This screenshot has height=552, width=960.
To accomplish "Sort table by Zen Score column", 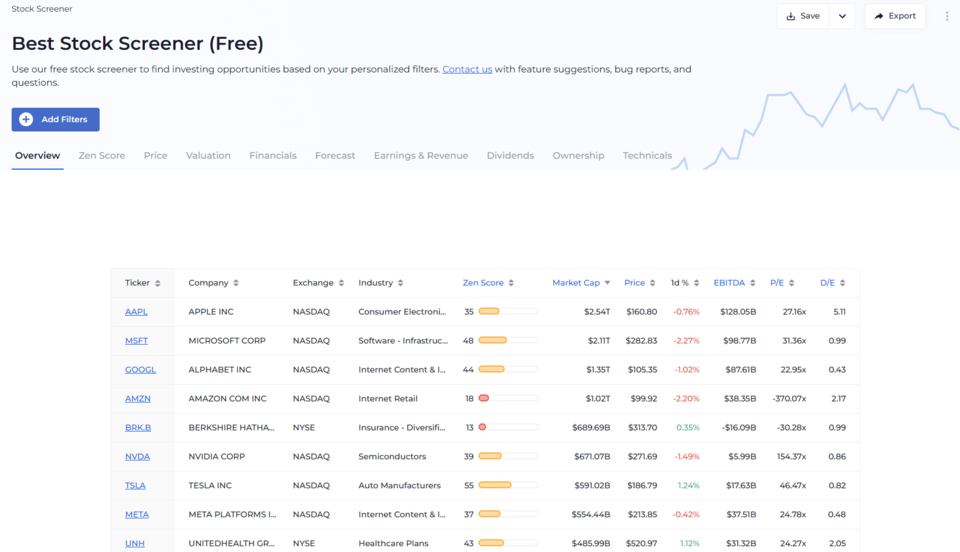I will coord(488,283).
